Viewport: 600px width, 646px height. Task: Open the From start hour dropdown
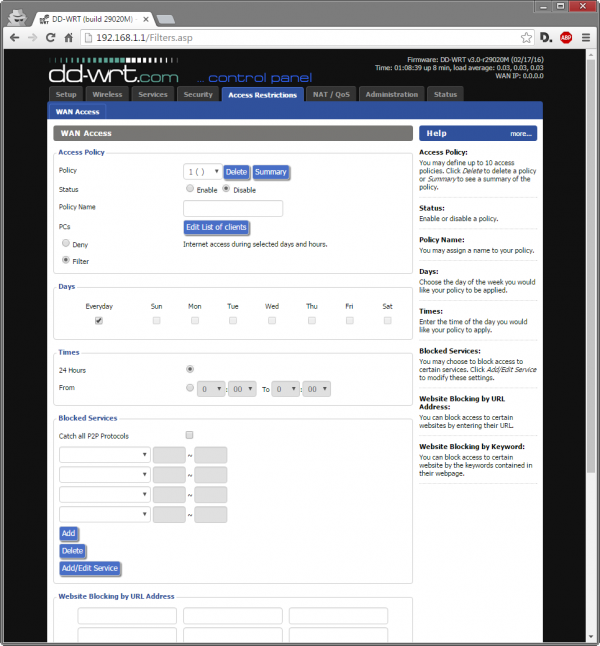[210, 388]
